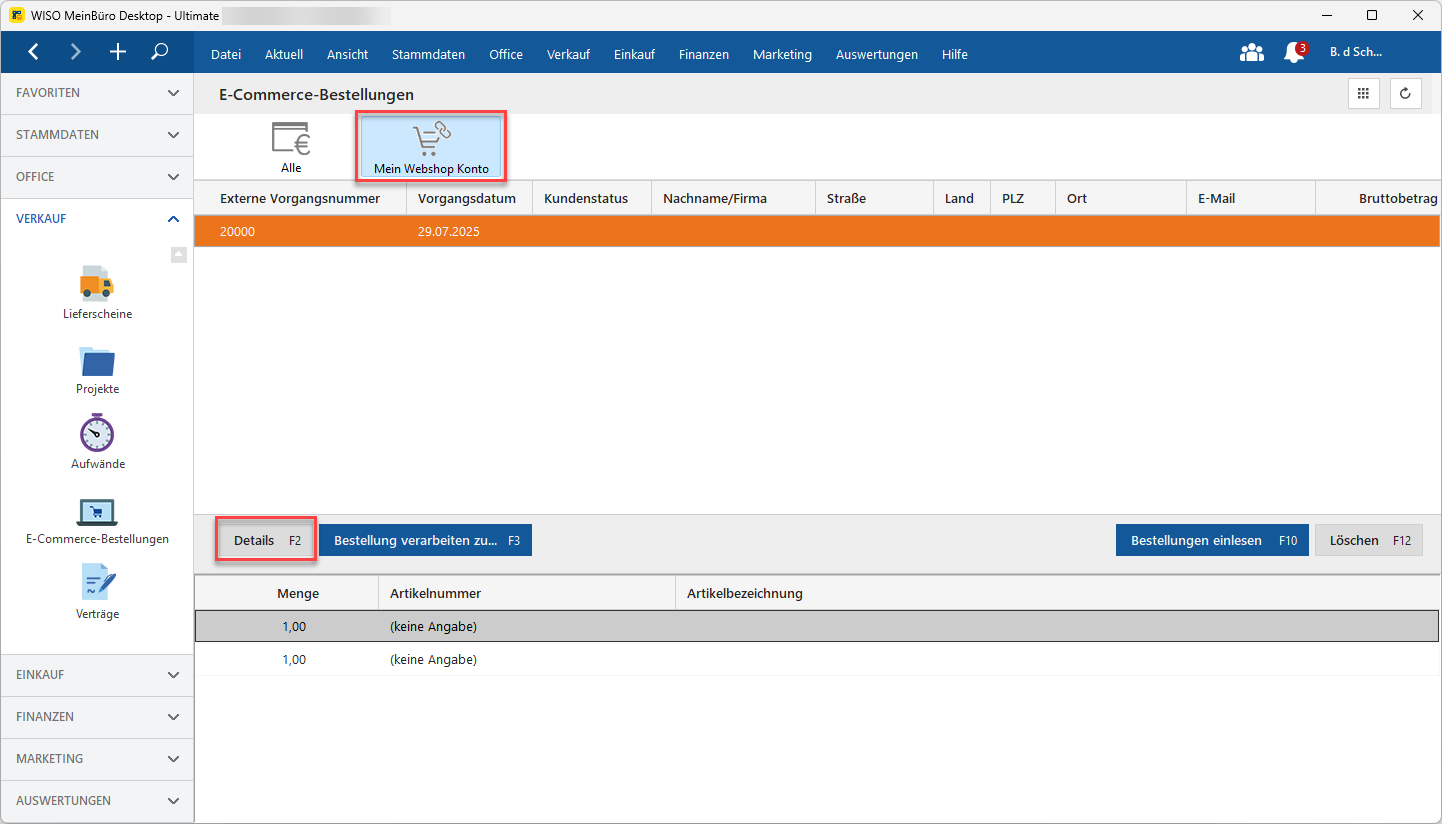The width and height of the screenshot is (1442, 824).
Task: Collapse the Verkauf sidebar section
Action: [x=97, y=219]
